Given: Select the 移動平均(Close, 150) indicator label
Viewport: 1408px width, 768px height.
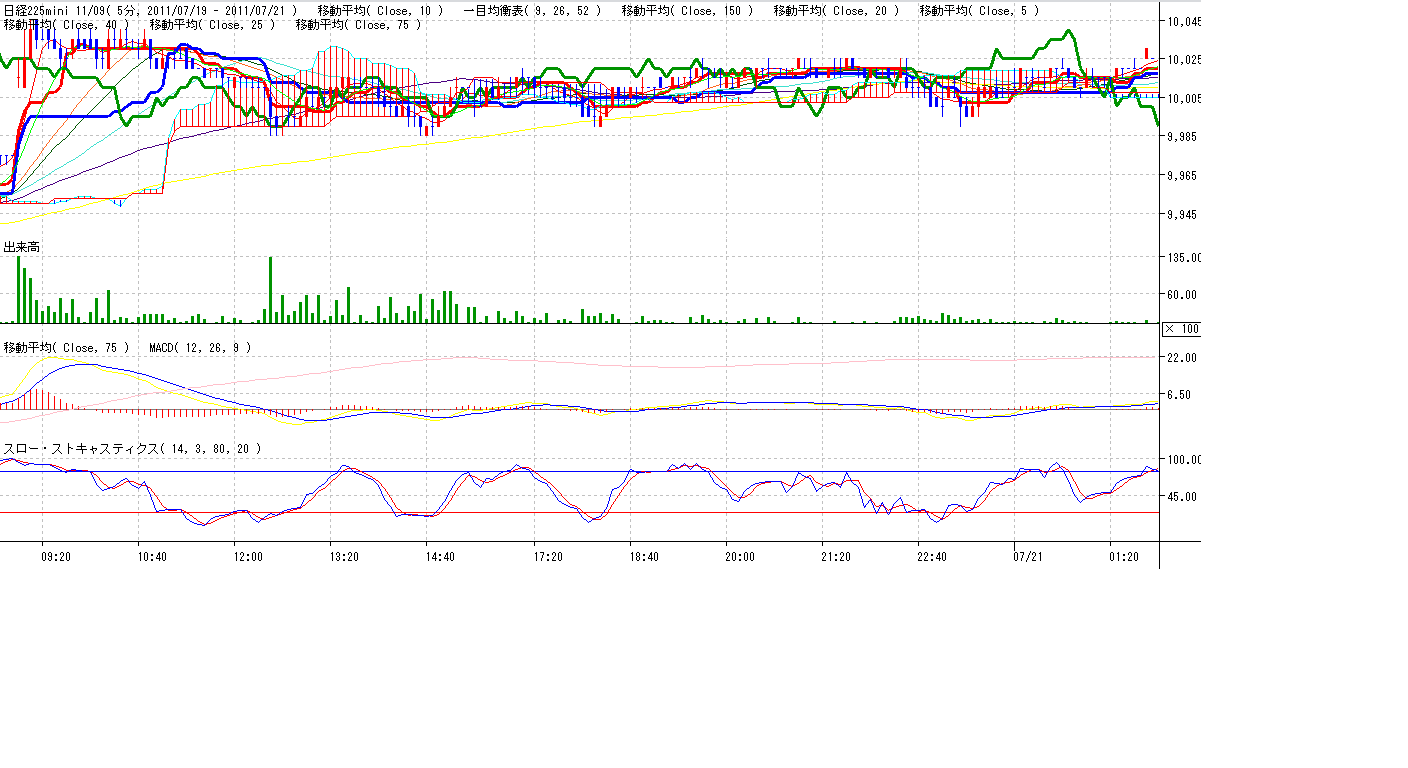Looking at the screenshot, I should coord(687,10).
